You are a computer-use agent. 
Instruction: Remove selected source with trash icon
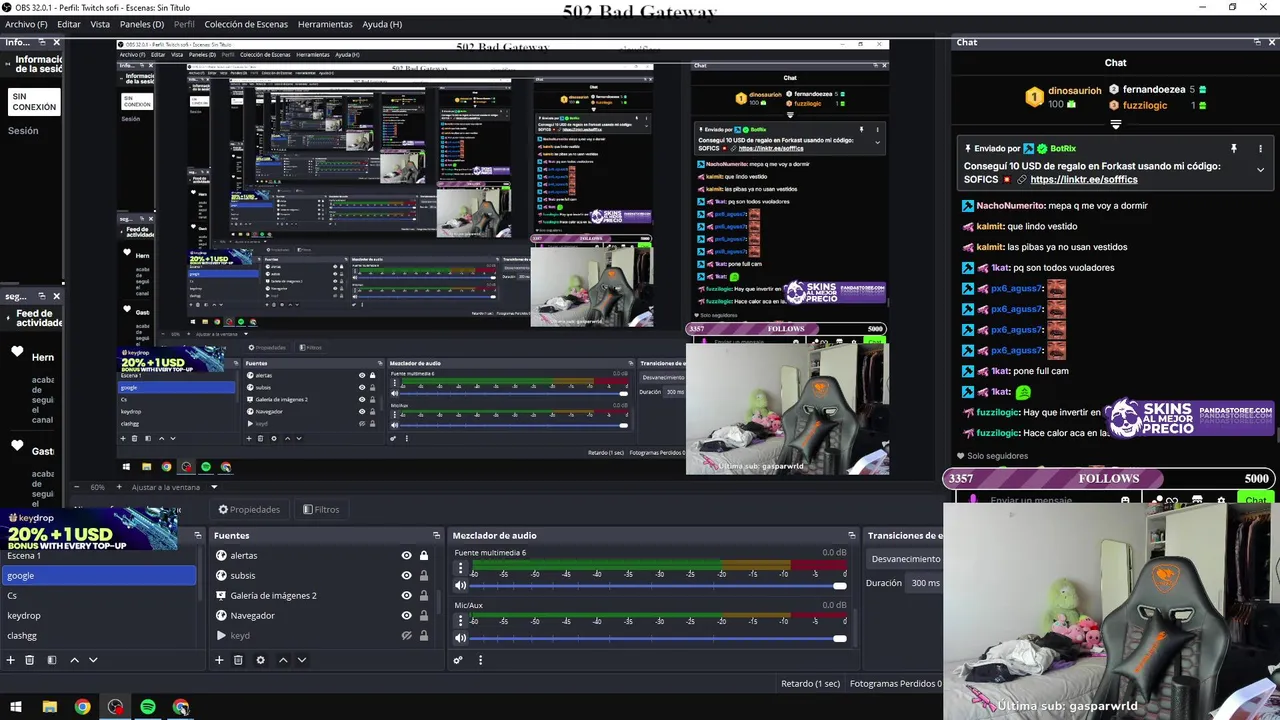[238, 660]
